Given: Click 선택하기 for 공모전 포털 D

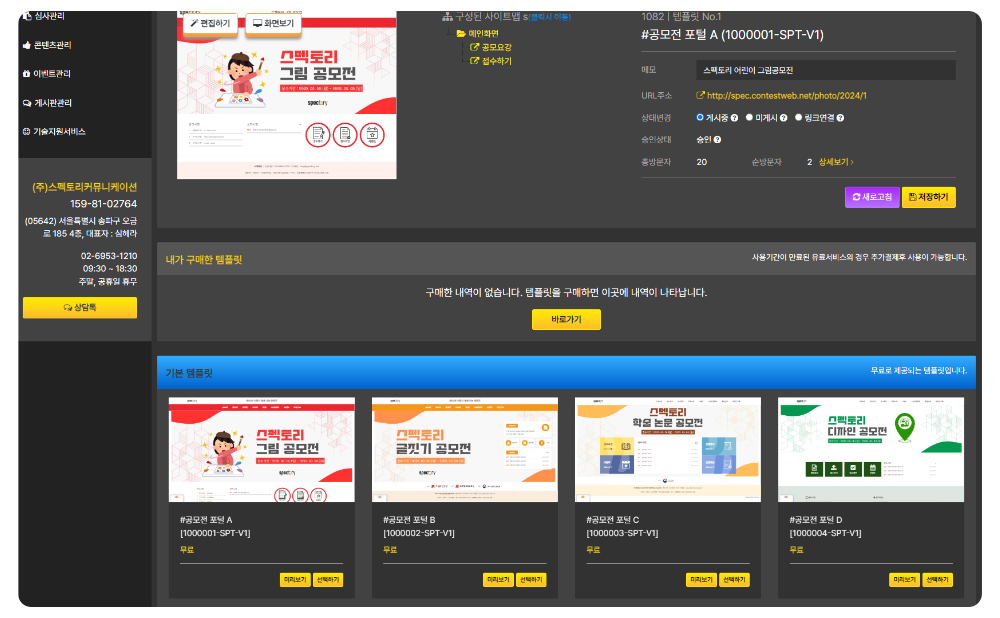Looking at the screenshot, I should 938,580.
